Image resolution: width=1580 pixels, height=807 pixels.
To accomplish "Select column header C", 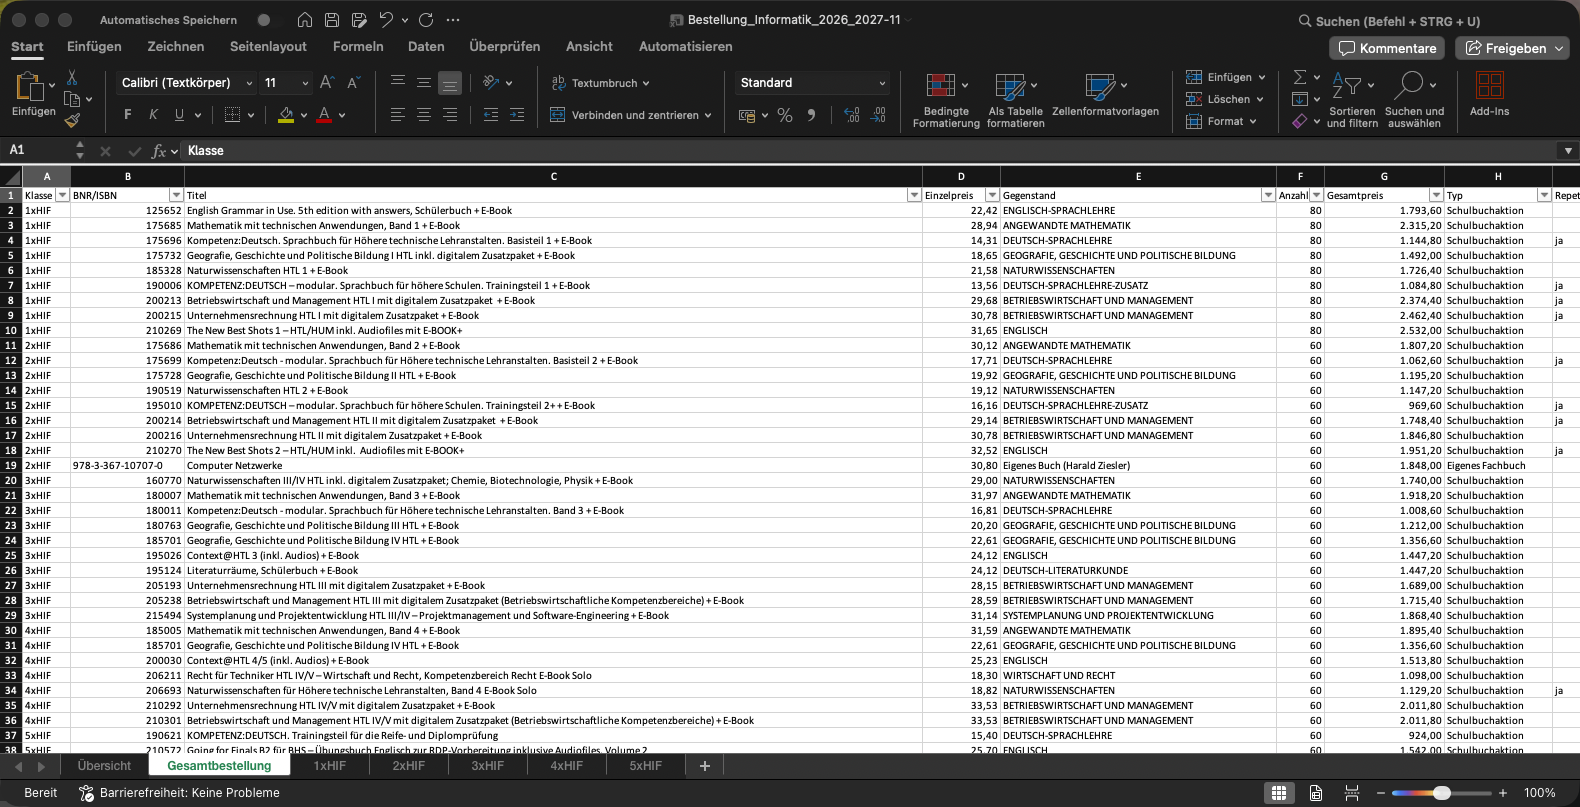I will coord(553,176).
